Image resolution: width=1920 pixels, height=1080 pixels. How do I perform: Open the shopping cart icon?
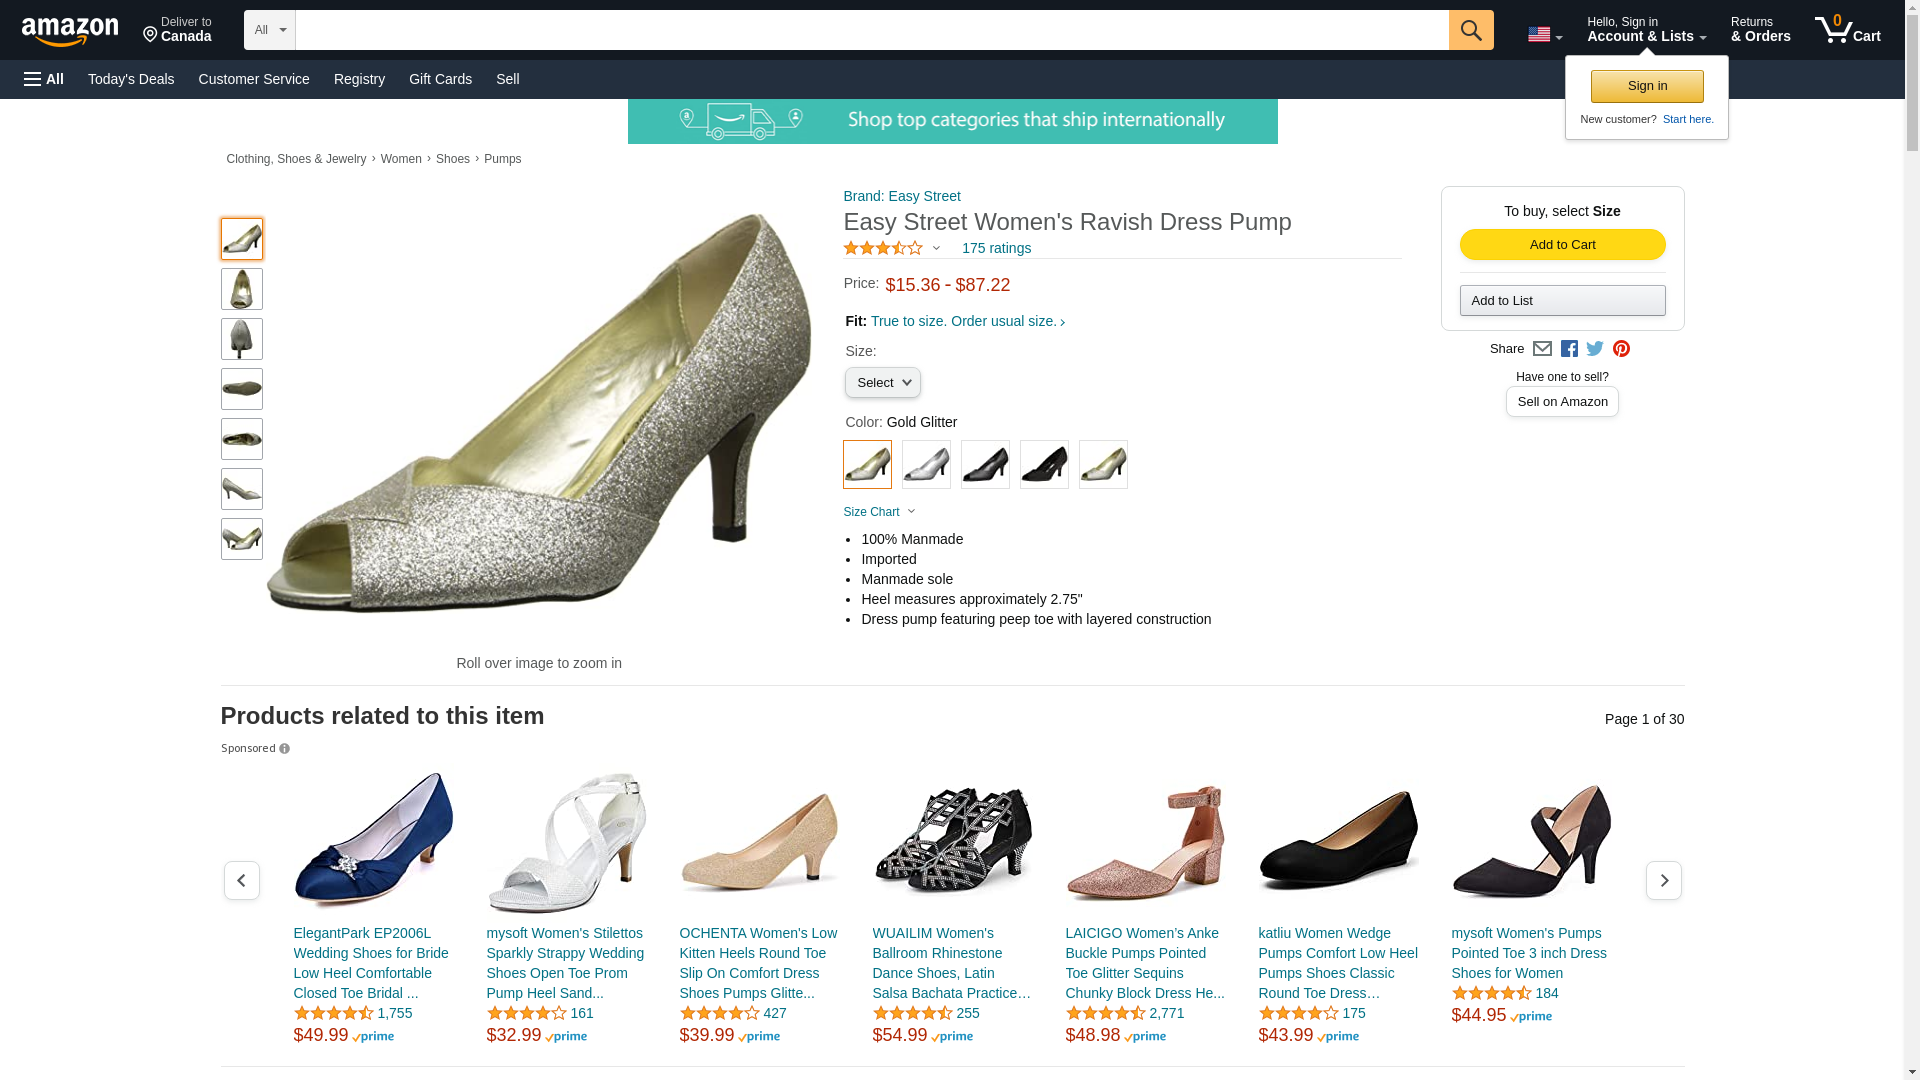point(1847,30)
